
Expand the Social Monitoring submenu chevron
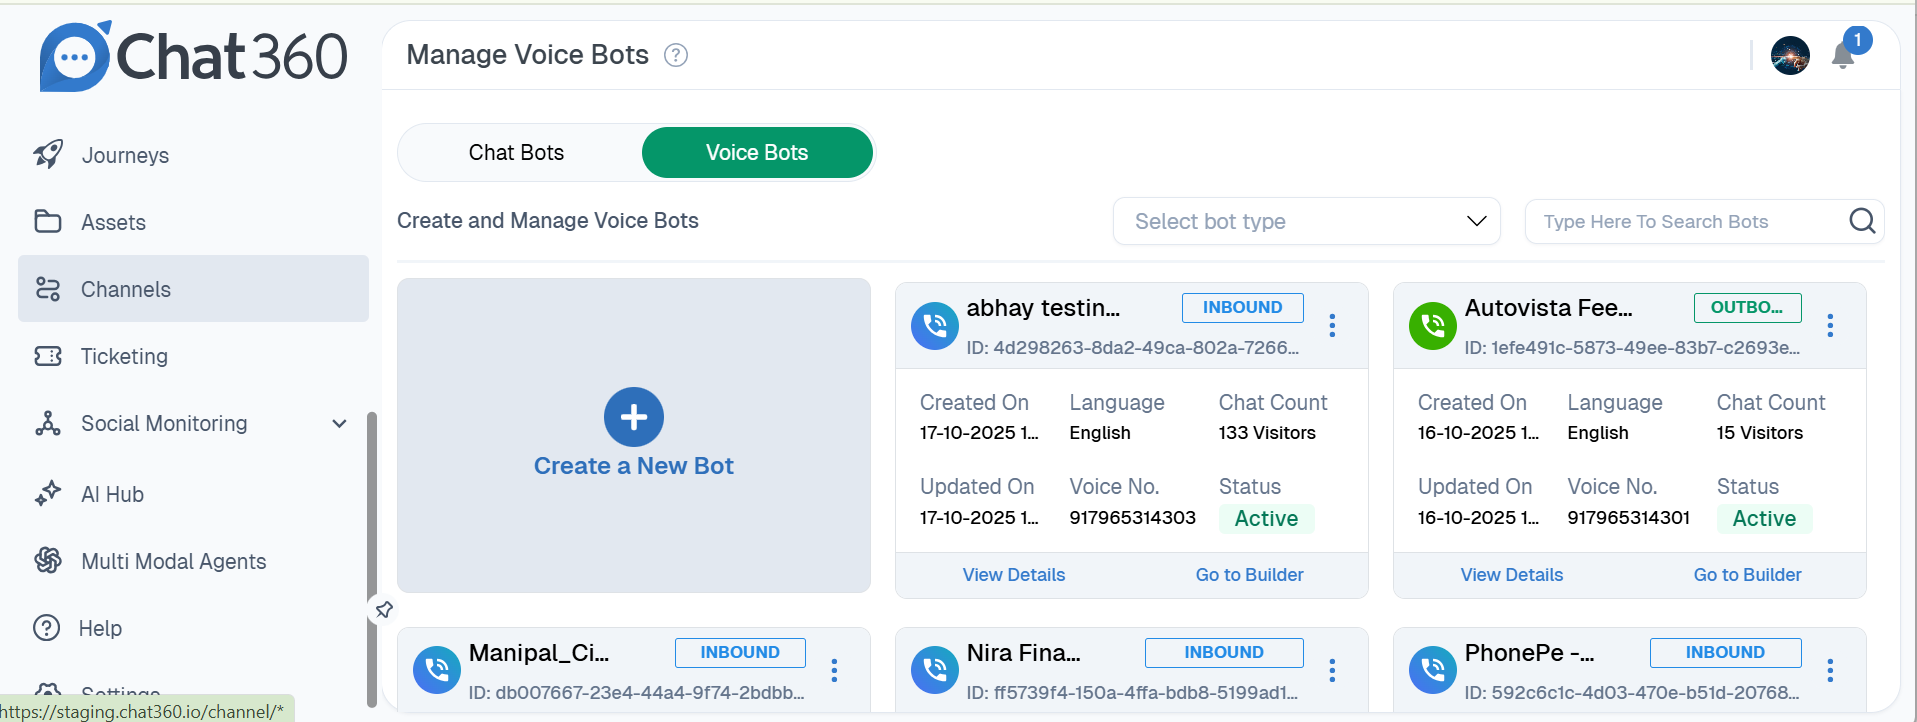click(340, 424)
